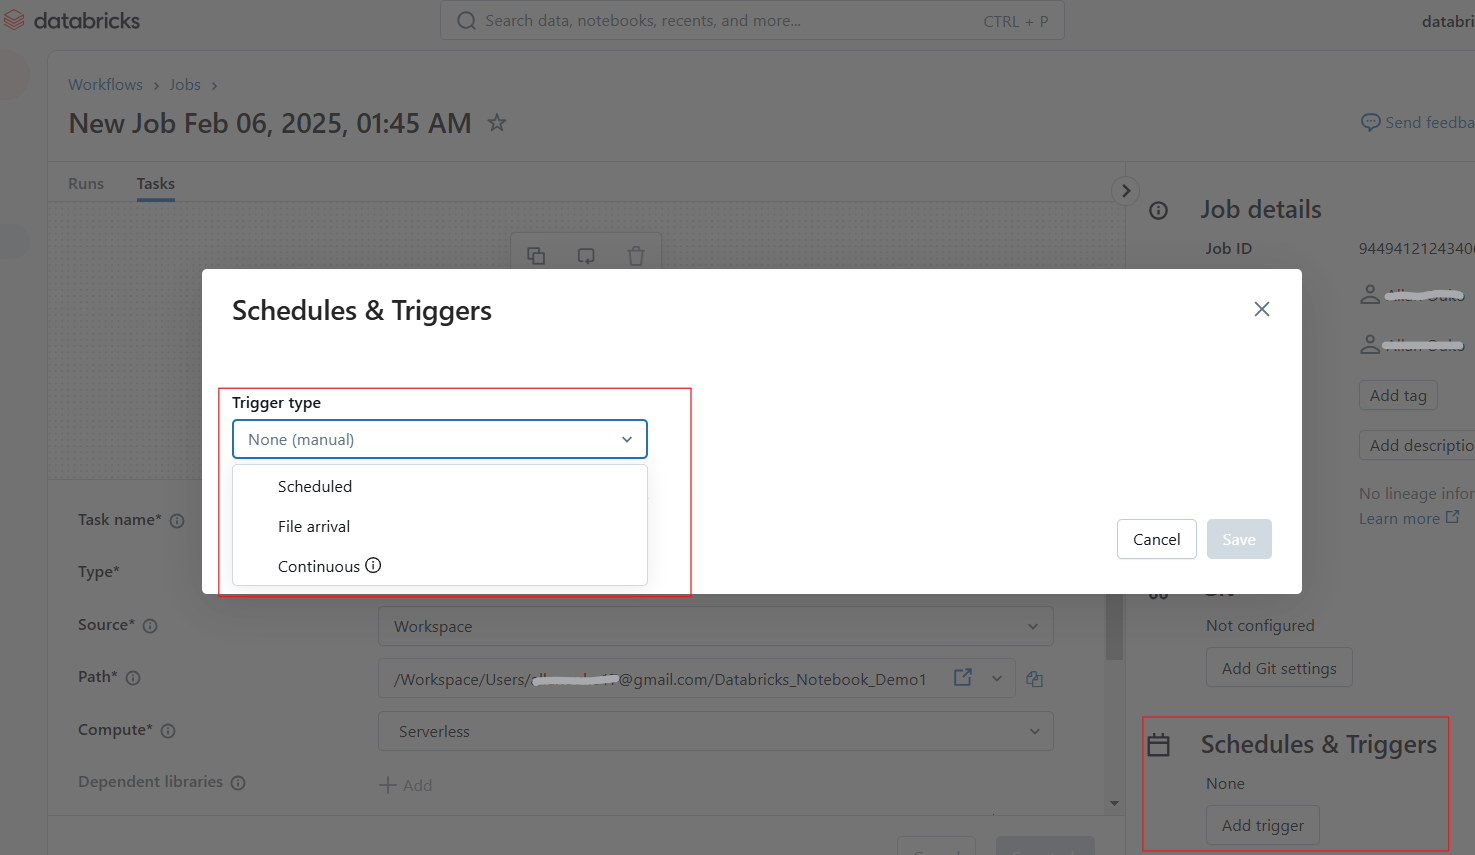Click Cancel in the dialog
This screenshot has height=855, width=1475.
1157,539
